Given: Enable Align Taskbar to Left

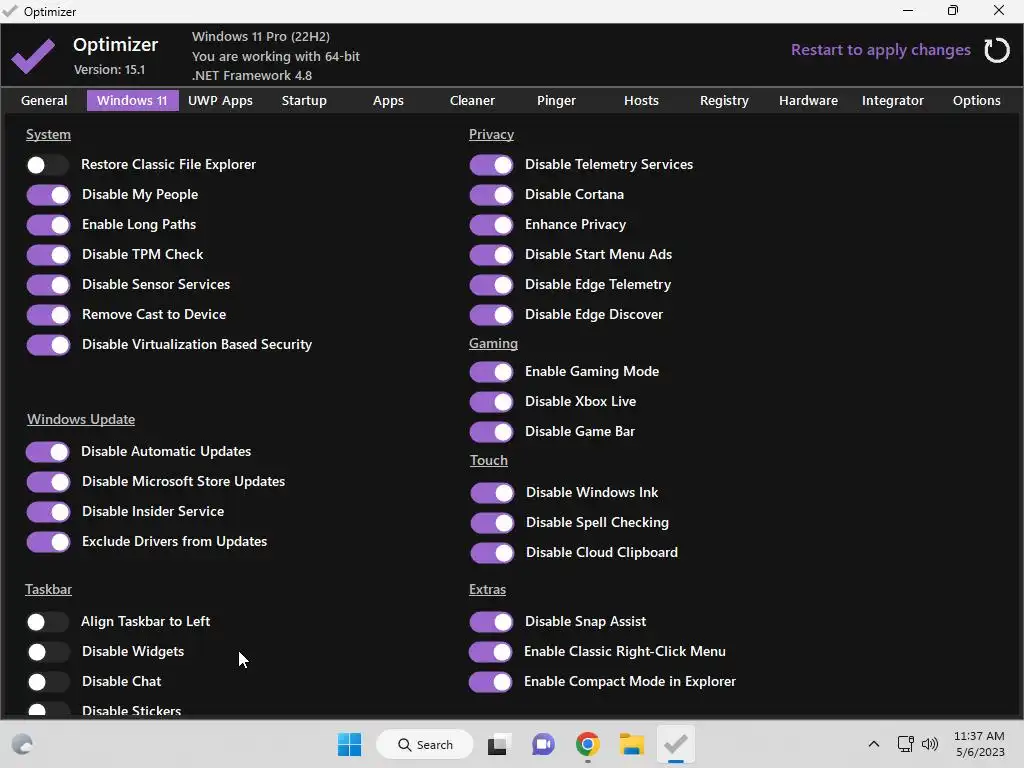Looking at the screenshot, I should (x=48, y=622).
